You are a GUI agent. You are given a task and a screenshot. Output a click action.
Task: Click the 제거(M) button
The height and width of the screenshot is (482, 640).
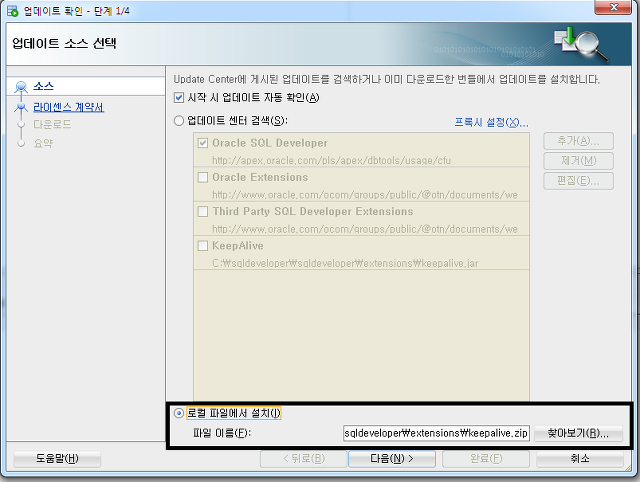pyautogui.click(x=578, y=161)
